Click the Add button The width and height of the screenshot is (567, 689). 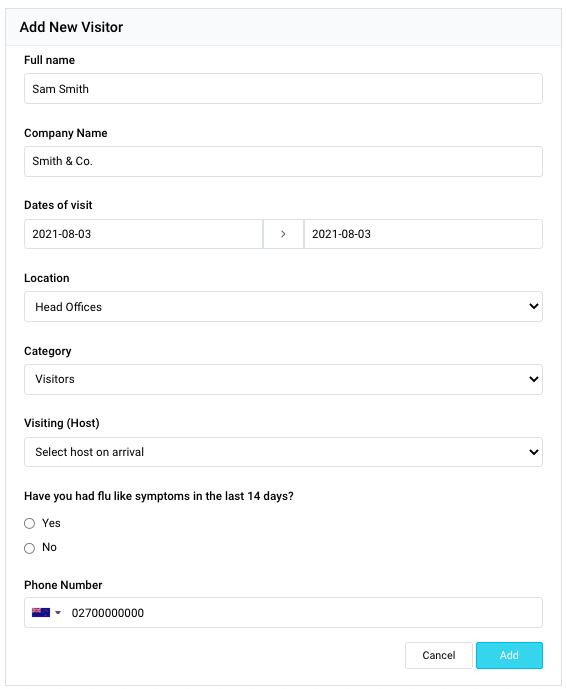click(509, 655)
